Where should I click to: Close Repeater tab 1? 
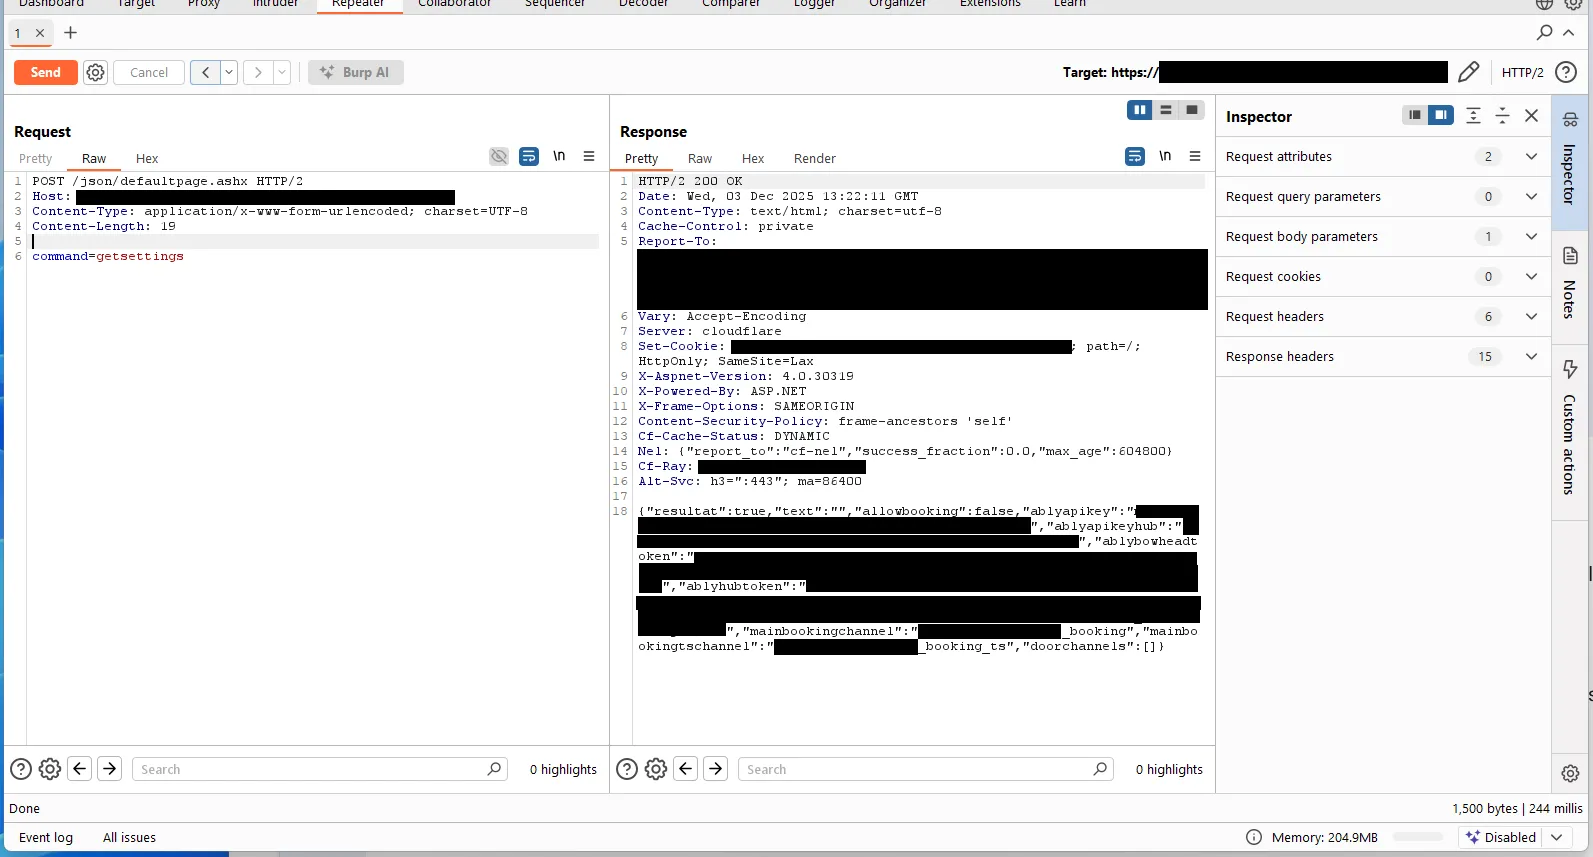click(40, 33)
